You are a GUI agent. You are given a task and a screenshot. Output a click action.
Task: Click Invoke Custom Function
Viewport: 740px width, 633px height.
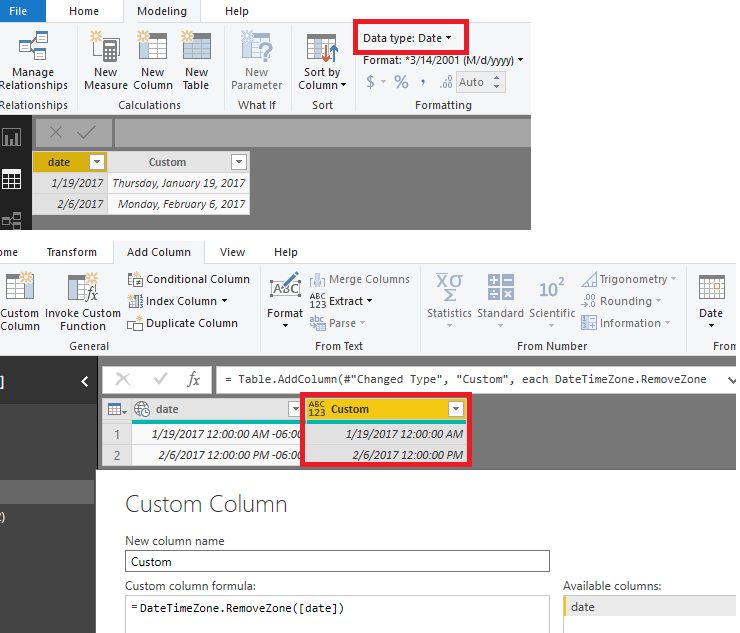point(83,302)
